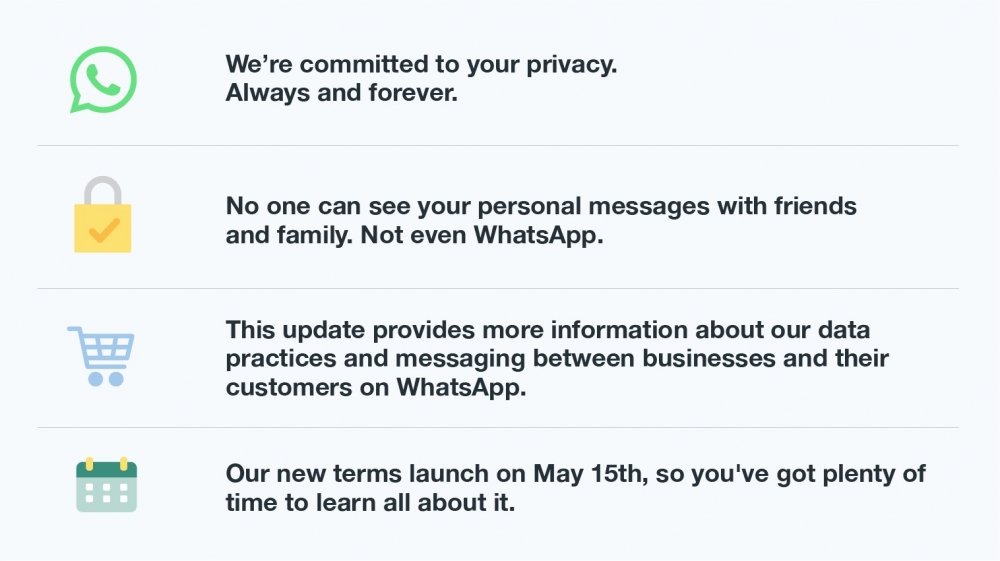Select the "customers on WhatsApp." text
This screenshot has width=1000, height=561.
coord(376,387)
